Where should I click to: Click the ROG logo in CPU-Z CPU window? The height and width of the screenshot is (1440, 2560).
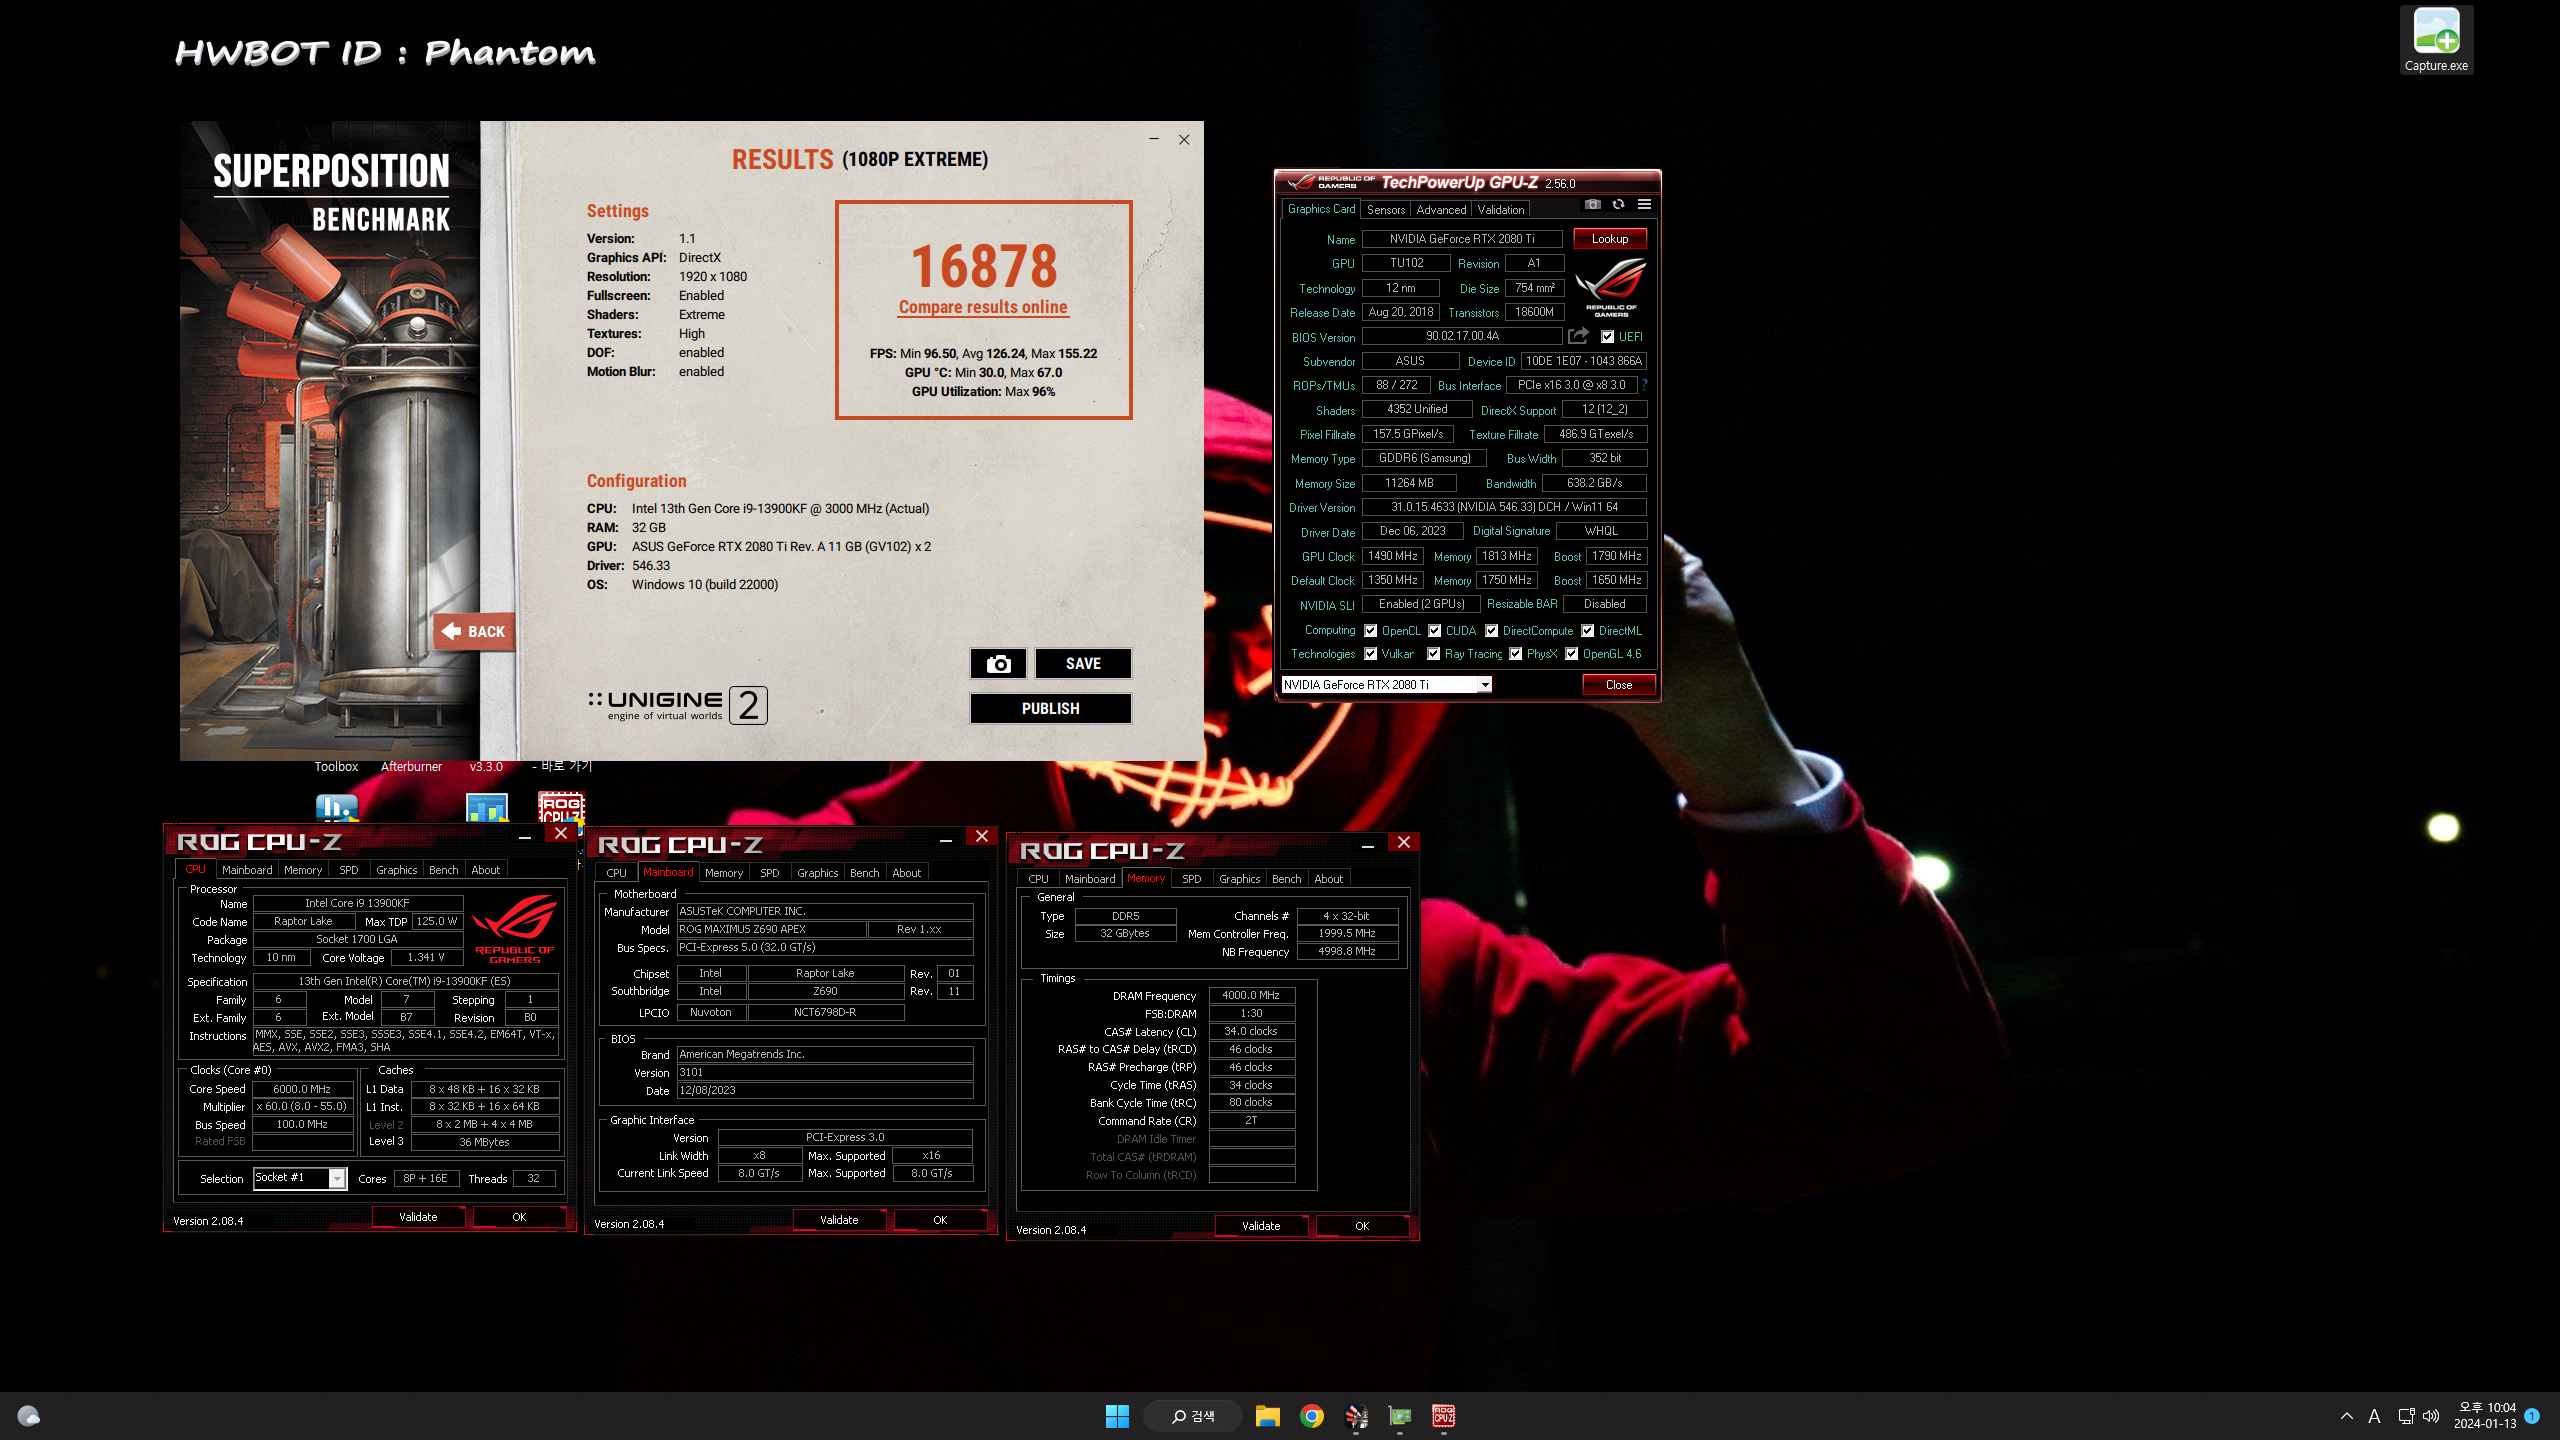coord(514,928)
